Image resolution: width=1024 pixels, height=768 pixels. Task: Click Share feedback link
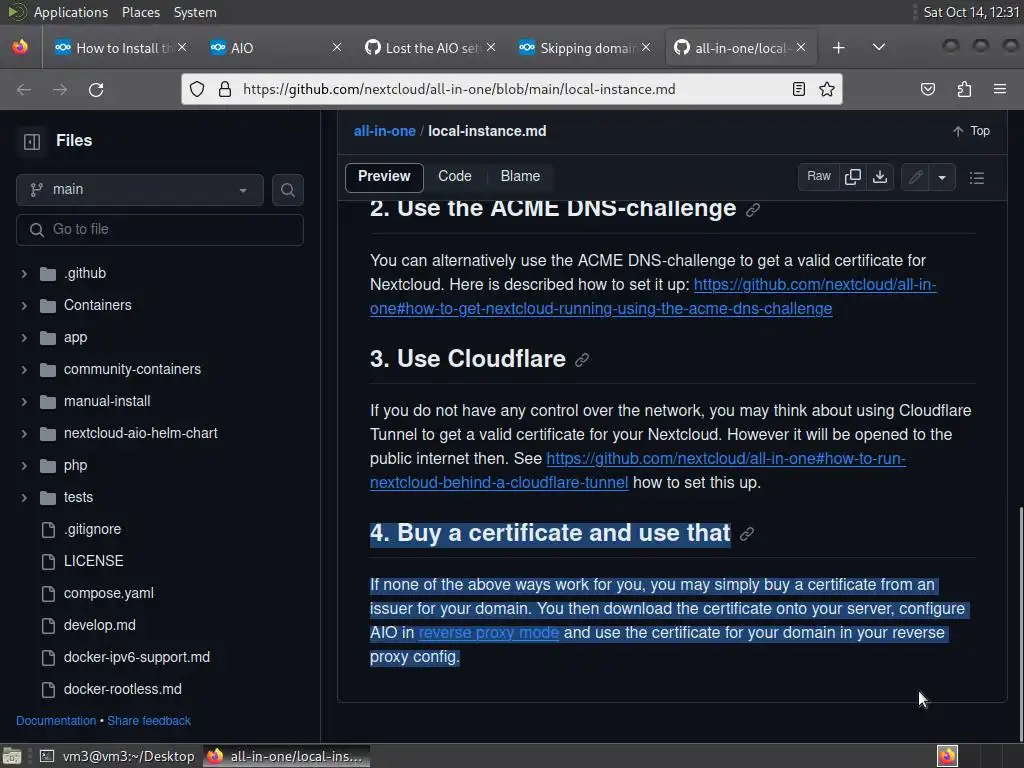pos(149,721)
